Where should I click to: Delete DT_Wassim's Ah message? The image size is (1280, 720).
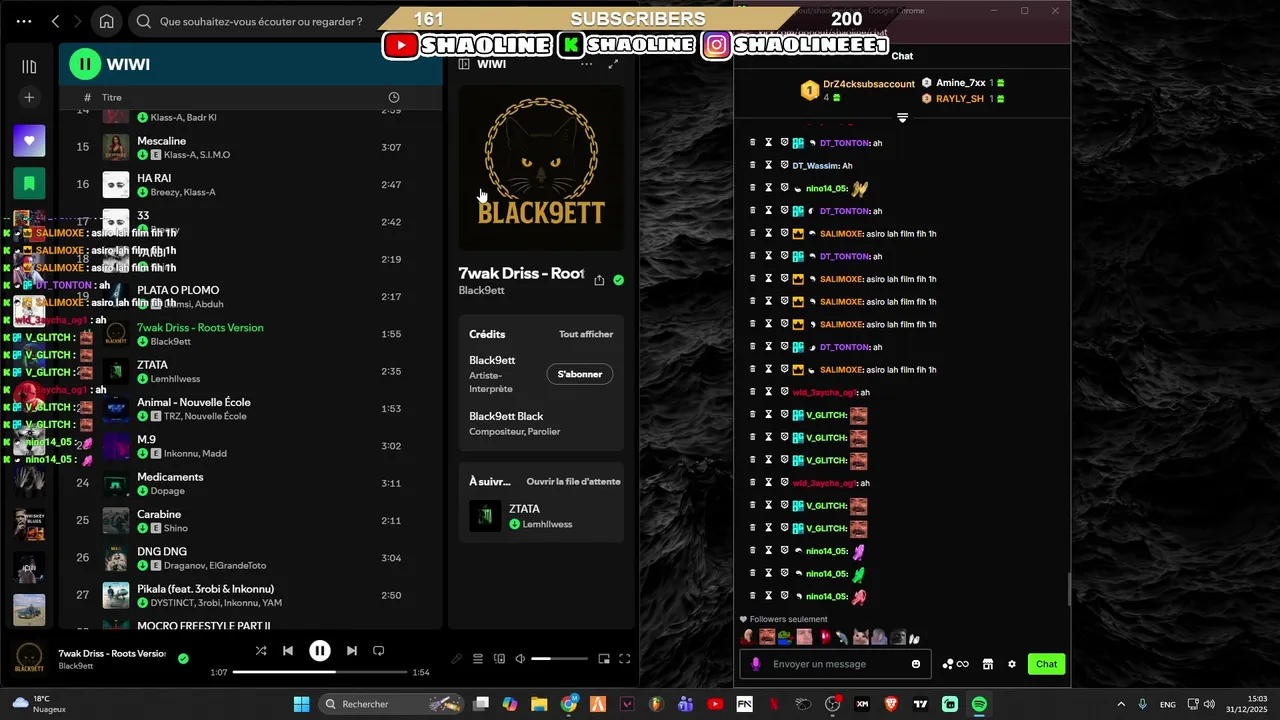753,165
